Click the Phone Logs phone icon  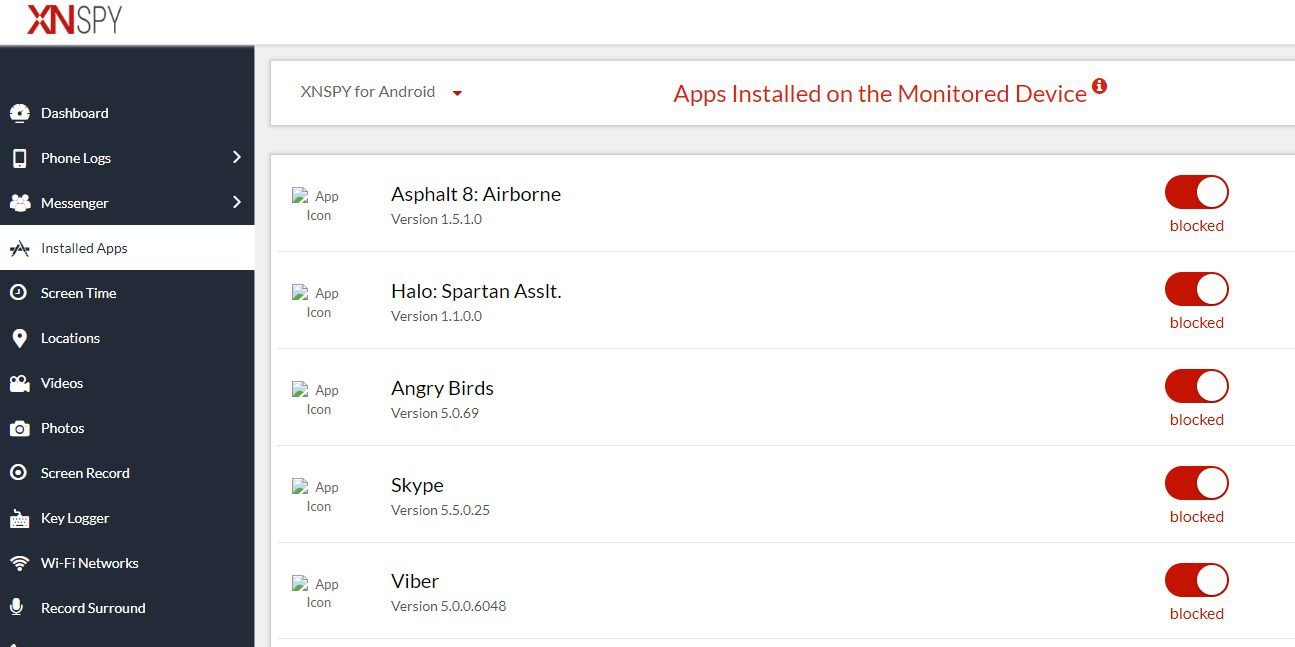19,158
